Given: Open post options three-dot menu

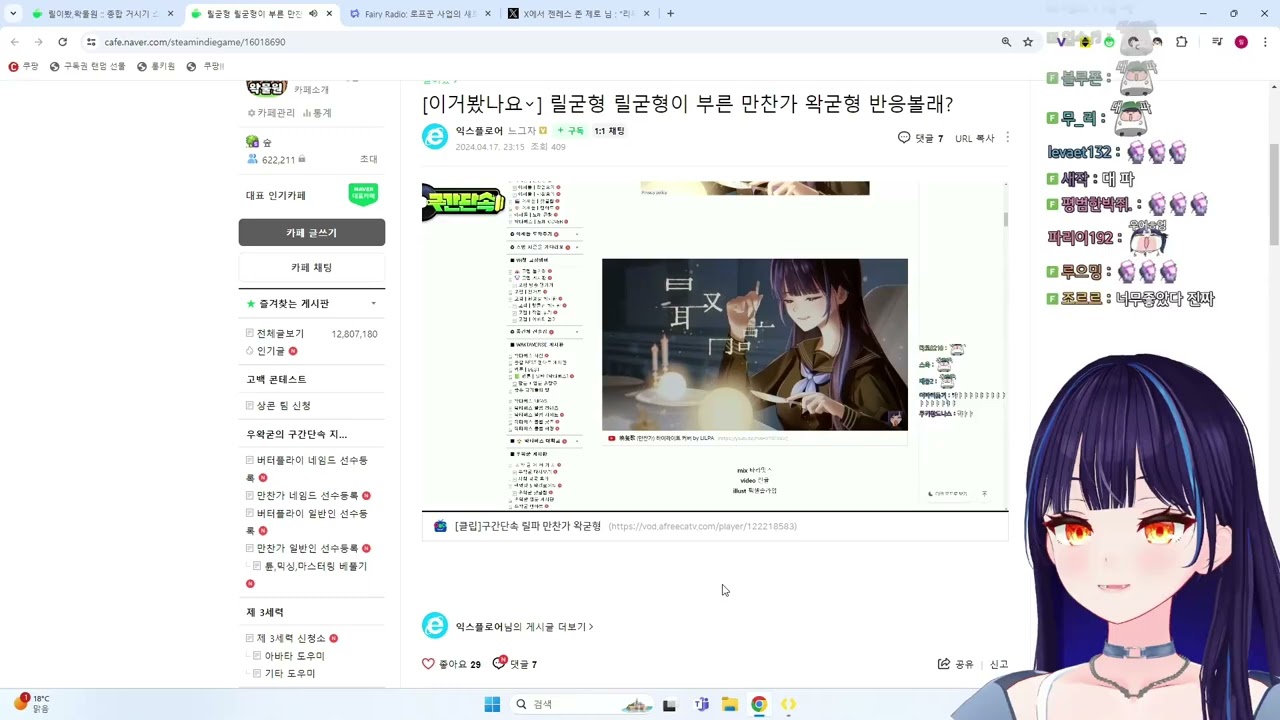Looking at the screenshot, I should point(1007,138).
